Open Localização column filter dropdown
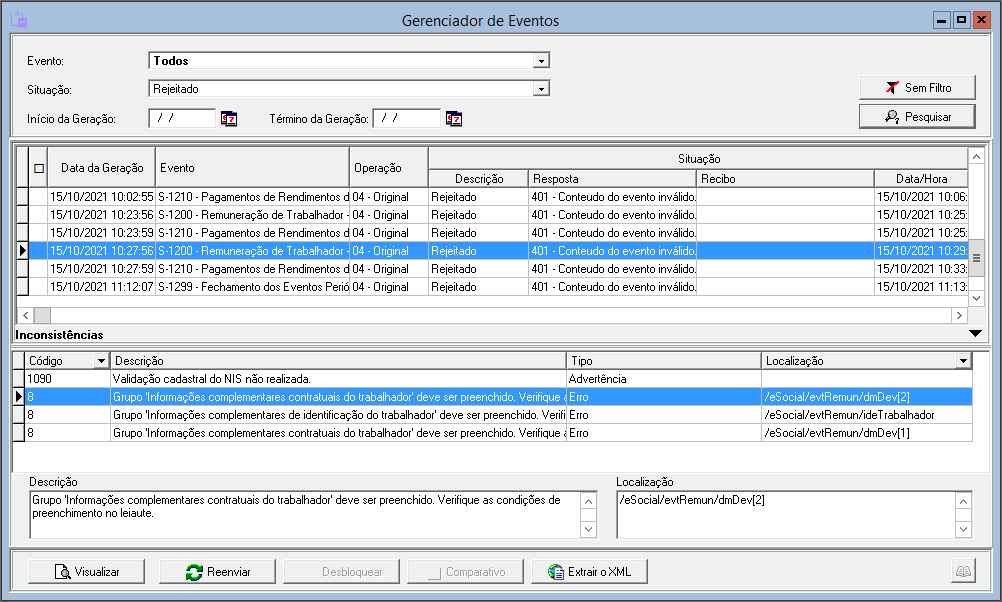This screenshot has width=1002, height=602. click(x=963, y=361)
